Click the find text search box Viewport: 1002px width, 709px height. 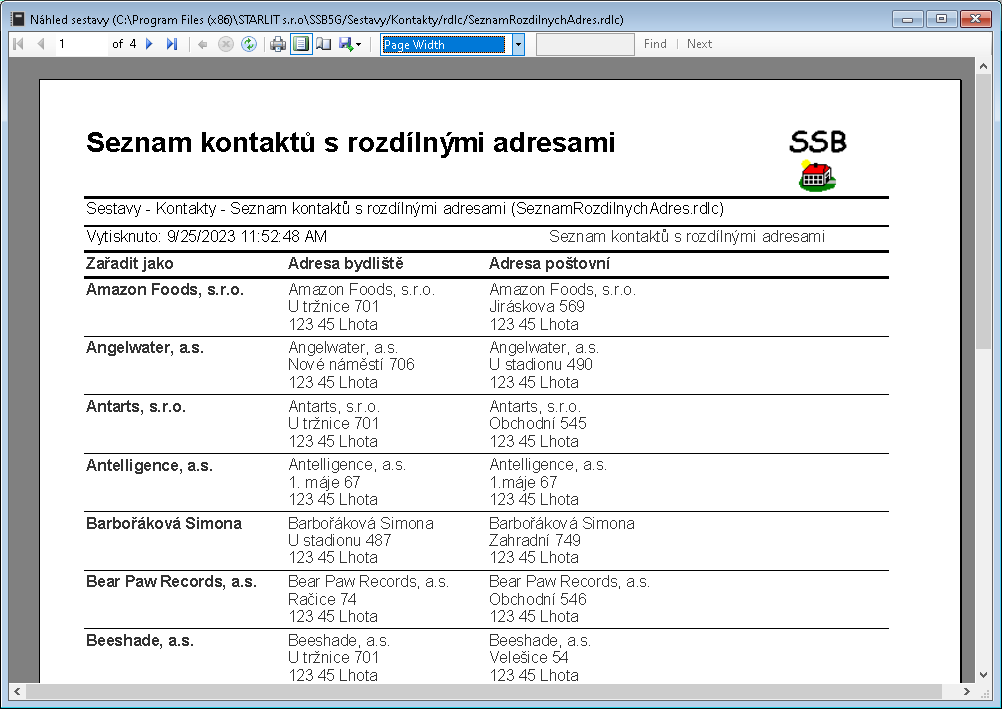584,44
